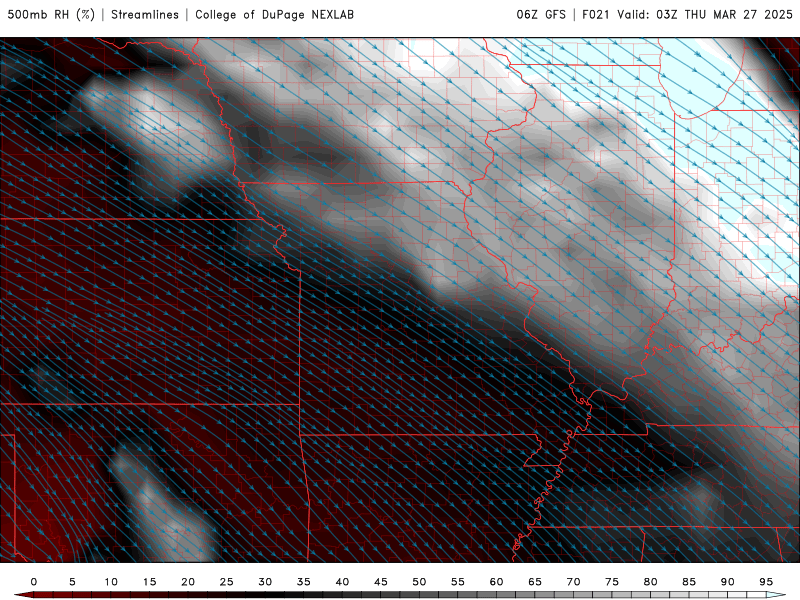Click the "500mb RH (%)" title text
Image resolution: width=800 pixels, height=600 pixels.
(x=51, y=15)
